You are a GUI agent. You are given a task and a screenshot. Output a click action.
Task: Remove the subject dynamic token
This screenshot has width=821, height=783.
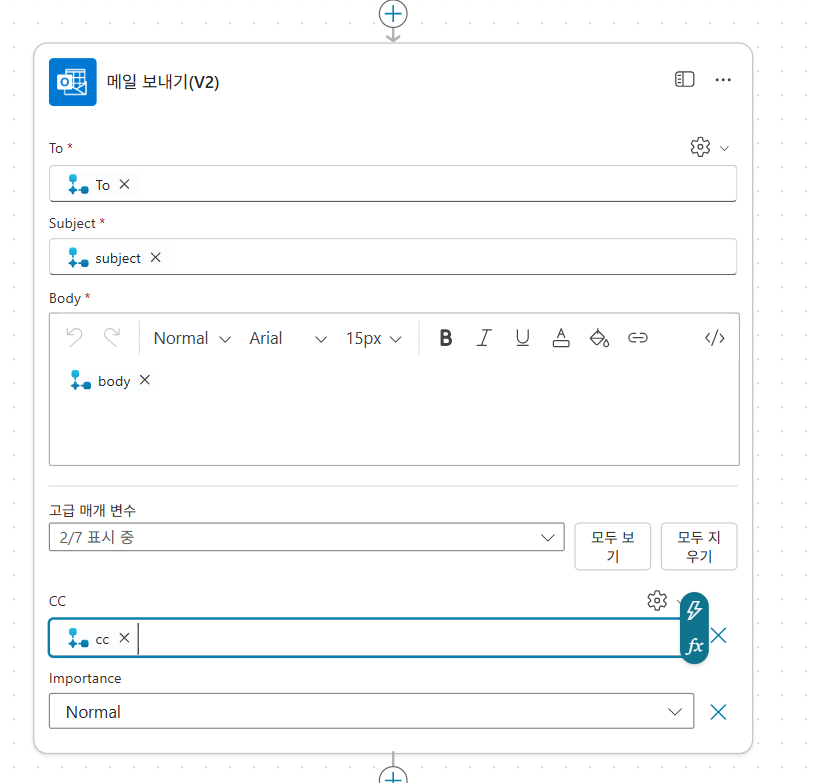[x=156, y=258]
